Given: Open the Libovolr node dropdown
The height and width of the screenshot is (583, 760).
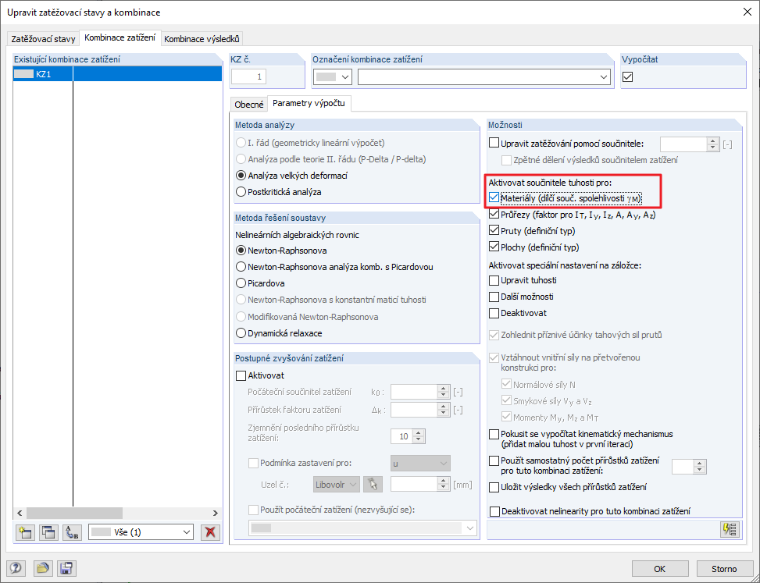Looking at the screenshot, I should click(x=336, y=484).
